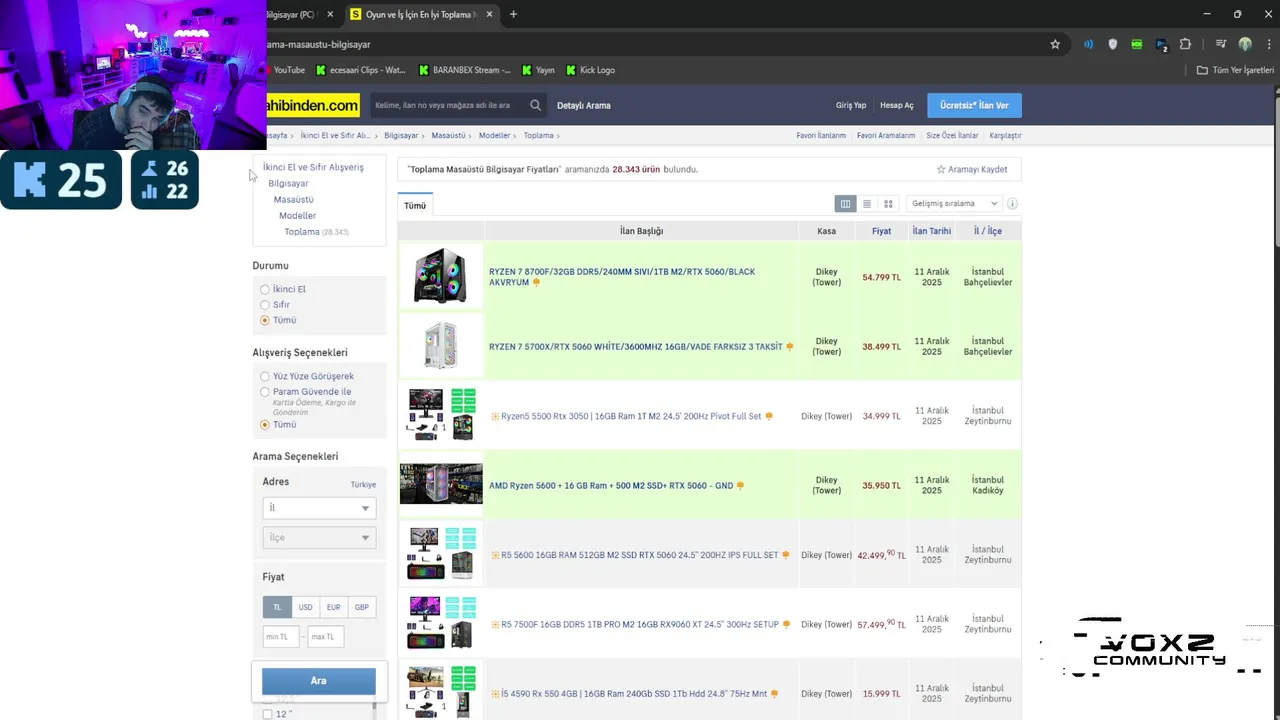
Task: Focus the min TL price field
Action: click(x=281, y=637)
